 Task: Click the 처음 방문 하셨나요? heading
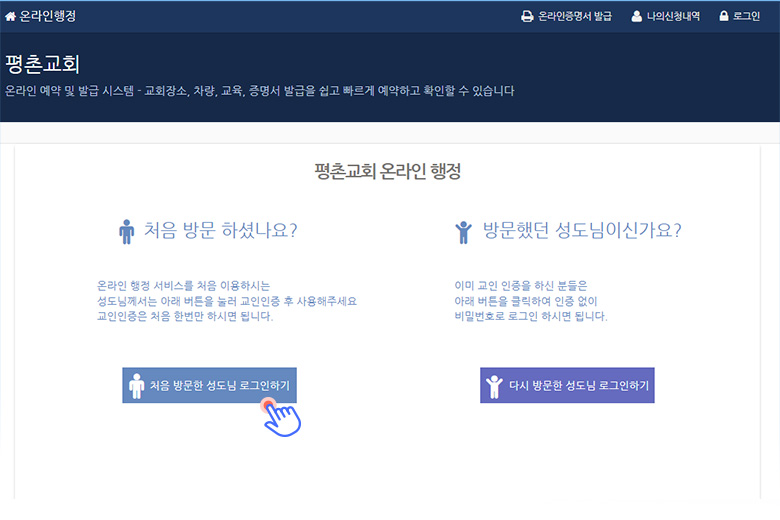pos(220,230)
